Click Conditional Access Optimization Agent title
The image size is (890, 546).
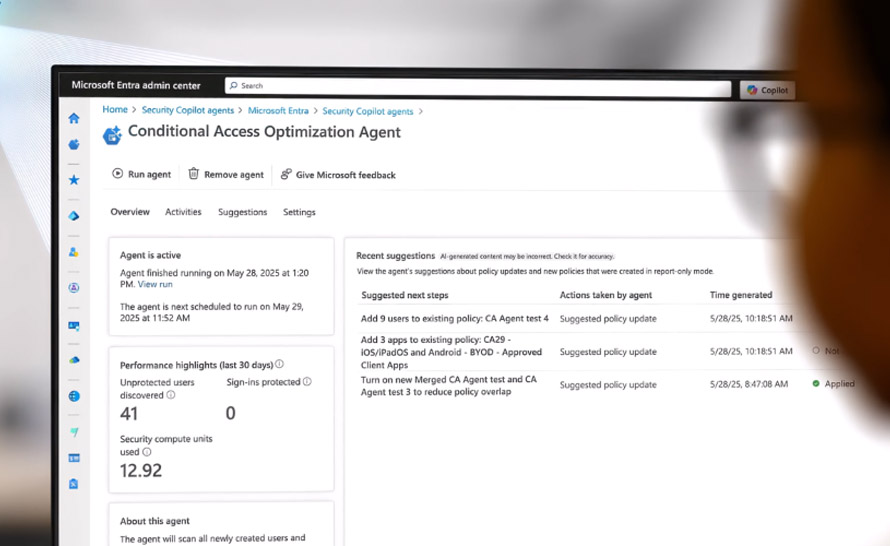[x=264, y=132]
